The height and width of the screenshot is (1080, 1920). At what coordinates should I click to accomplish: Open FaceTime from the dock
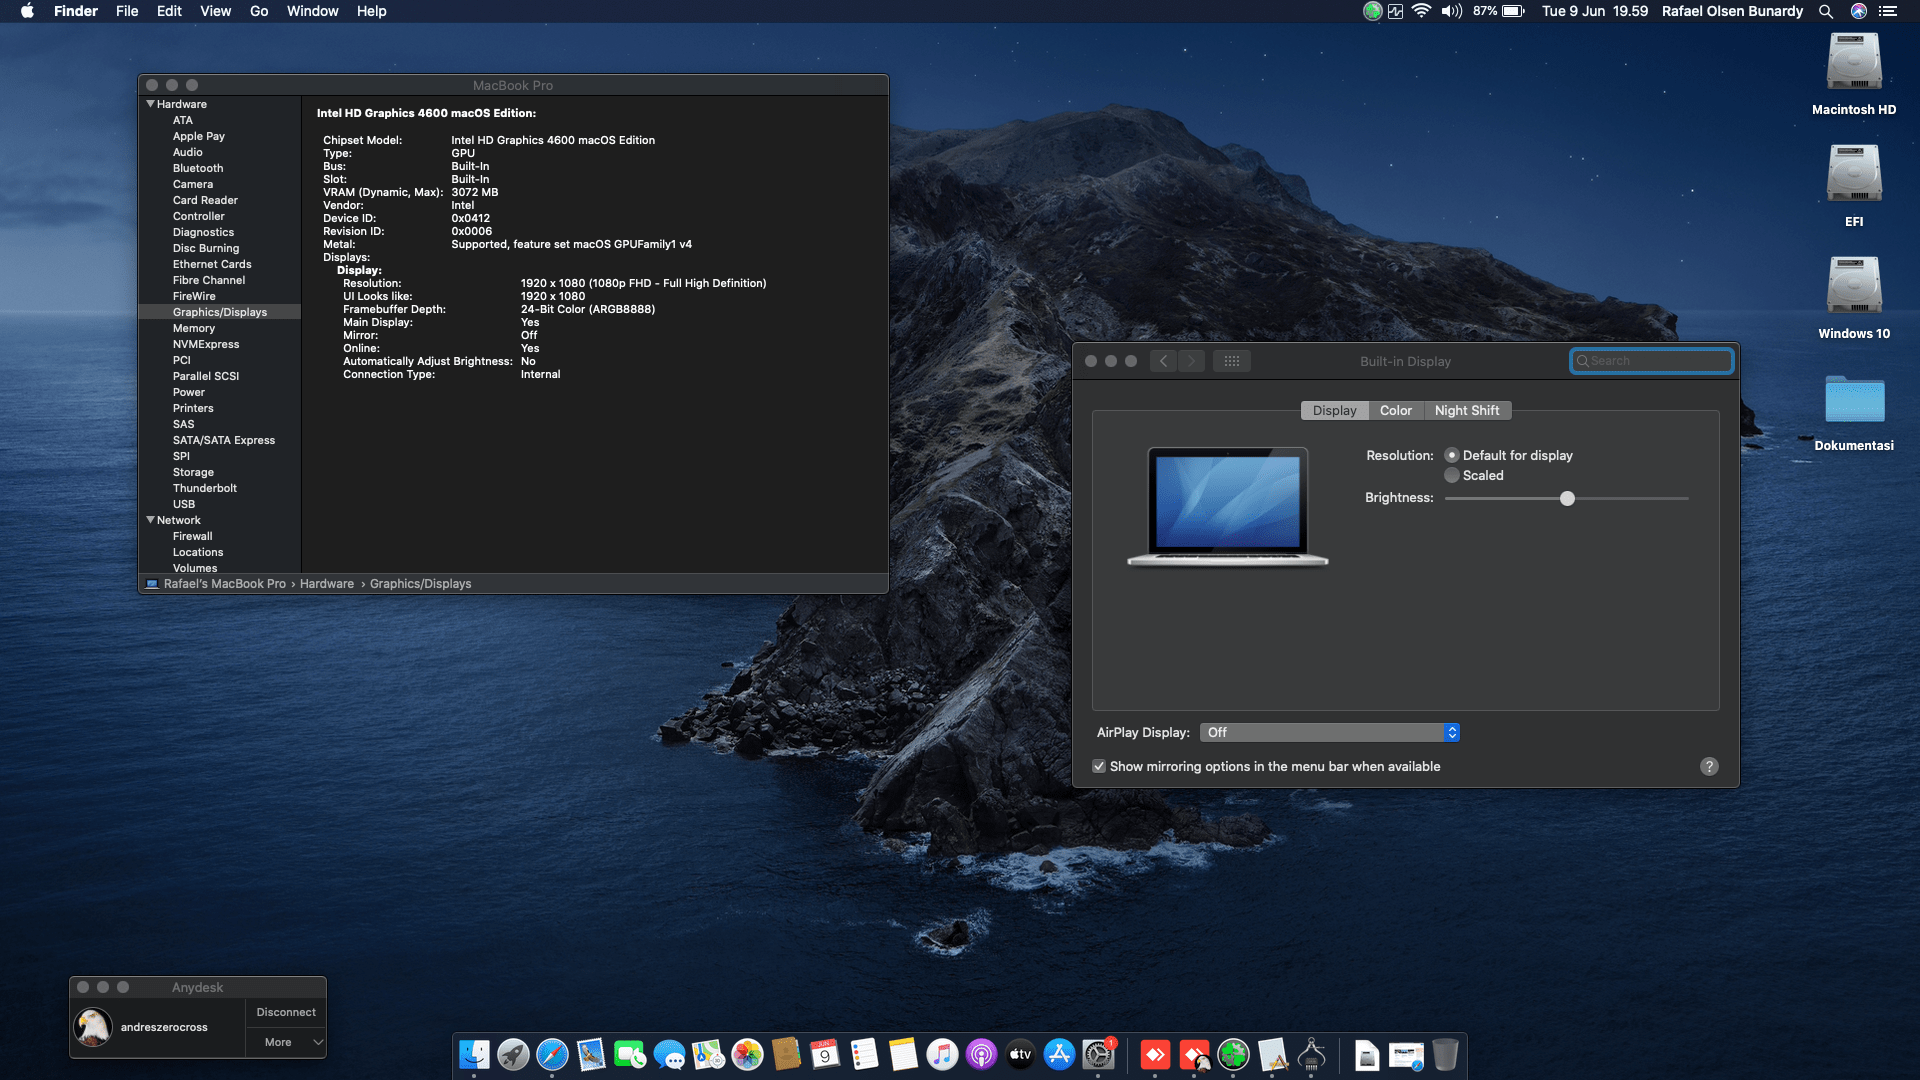click(630, 1054)
